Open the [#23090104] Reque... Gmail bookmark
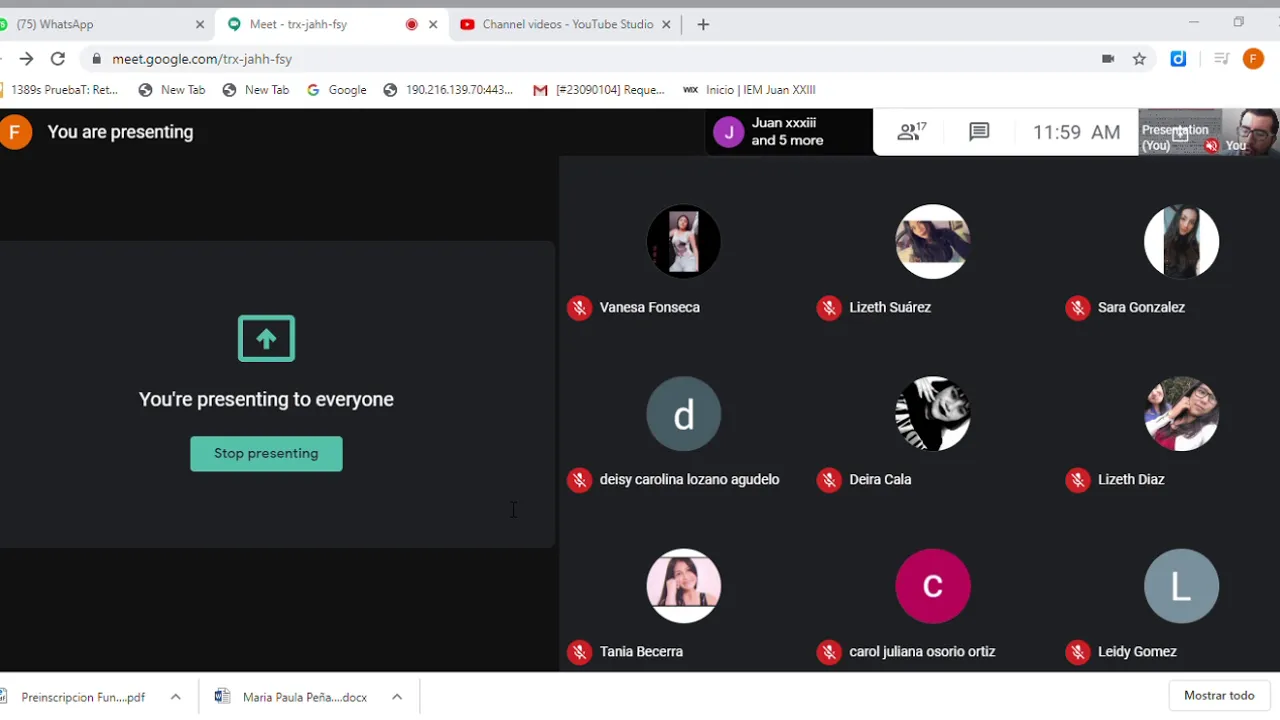This screenshot has width=1280, height=720. 599,90
